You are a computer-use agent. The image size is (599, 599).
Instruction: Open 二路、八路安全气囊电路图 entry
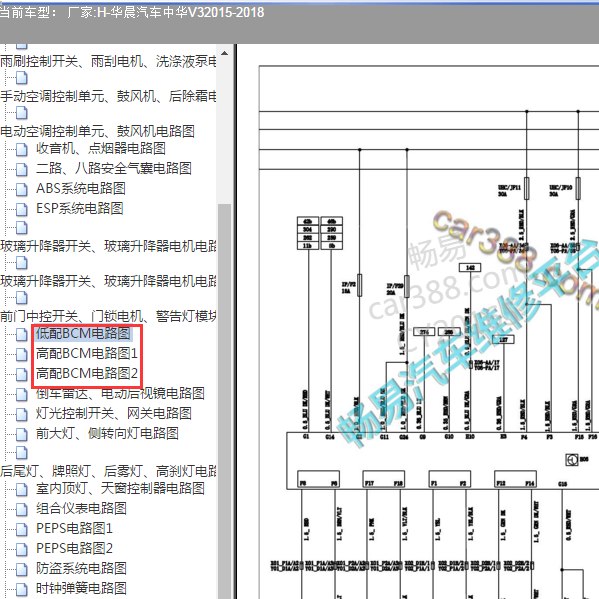coord(114,168)
